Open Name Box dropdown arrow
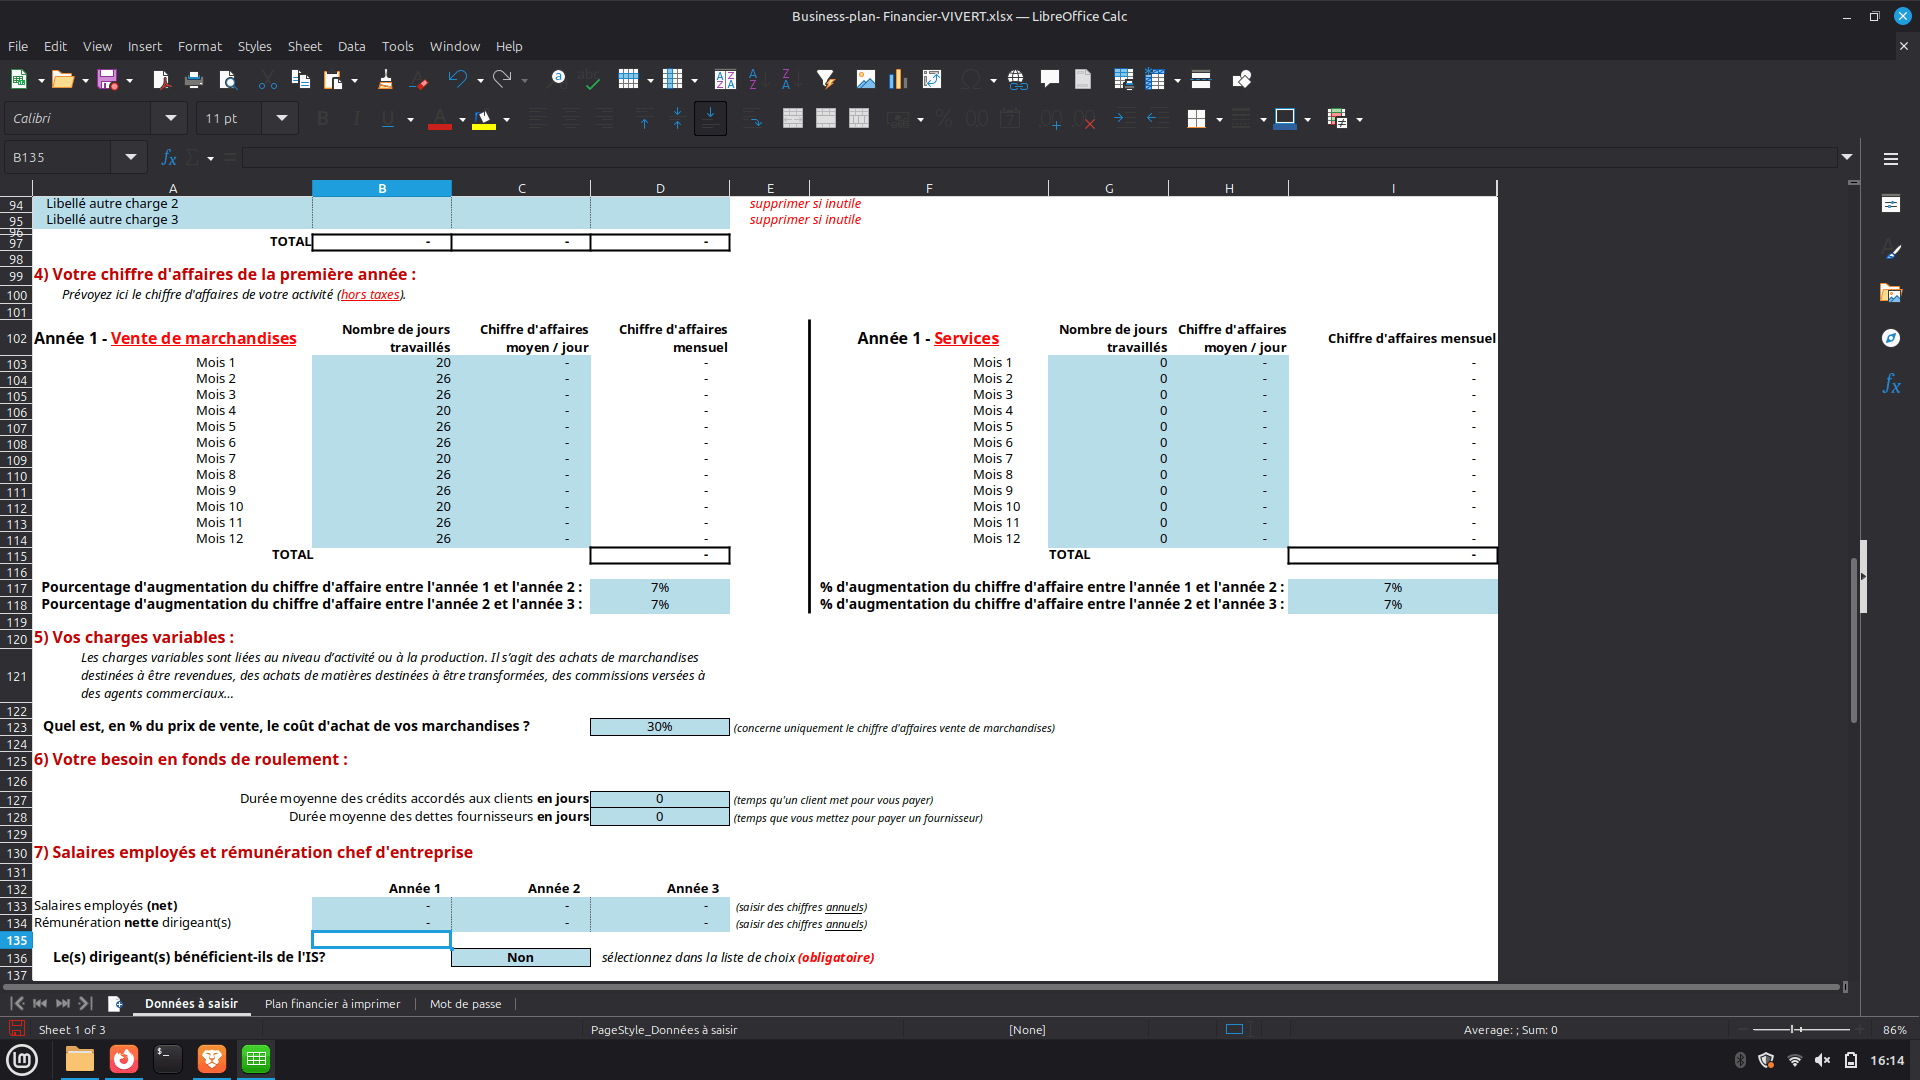Image resolution: width=1920 pixels, height=1080 pixels. pyautogui.click(x=130, y=158)
